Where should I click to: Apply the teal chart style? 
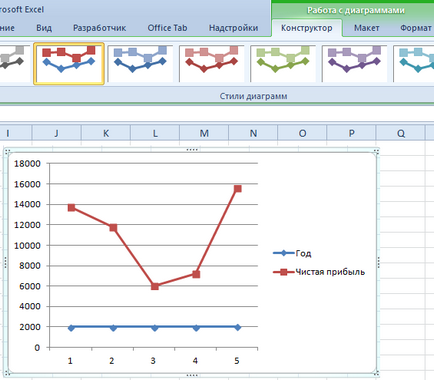[413, 63]
